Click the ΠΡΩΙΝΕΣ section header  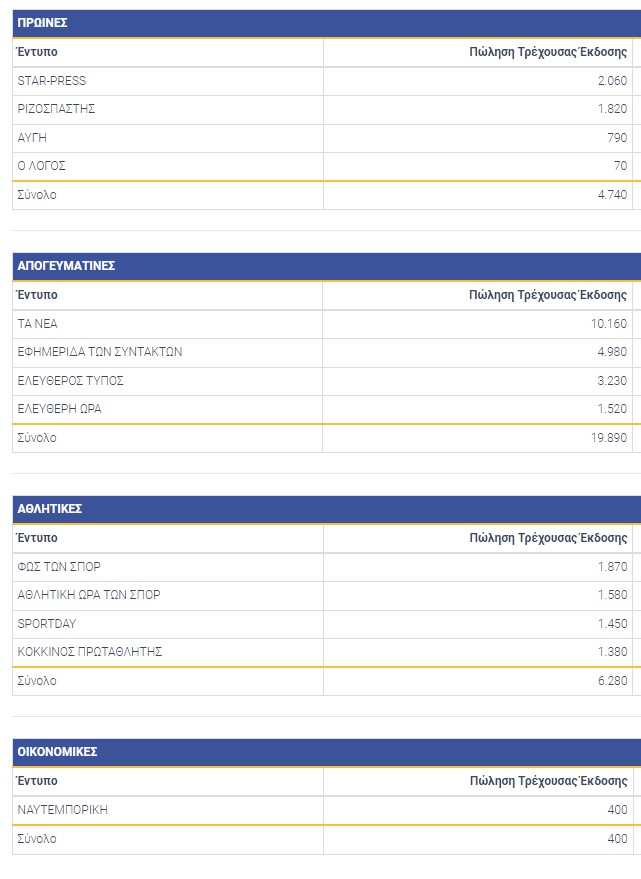coord(43,23)
